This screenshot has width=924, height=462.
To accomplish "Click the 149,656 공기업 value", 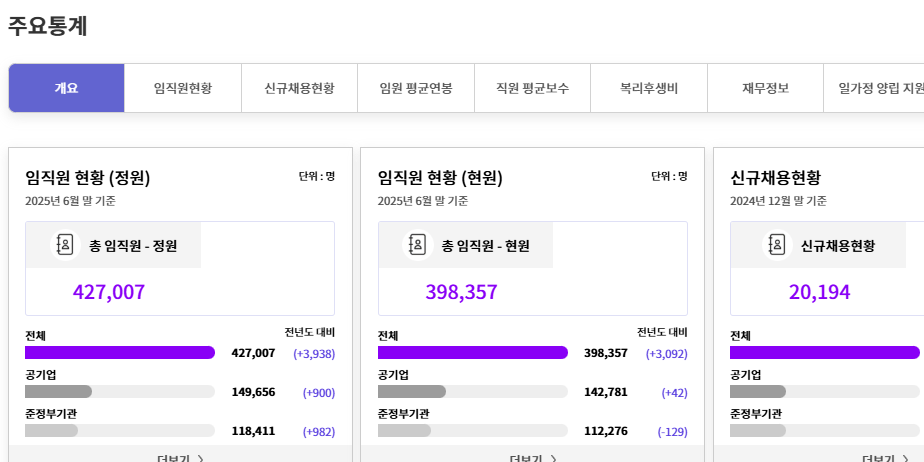I will point(253,392).
